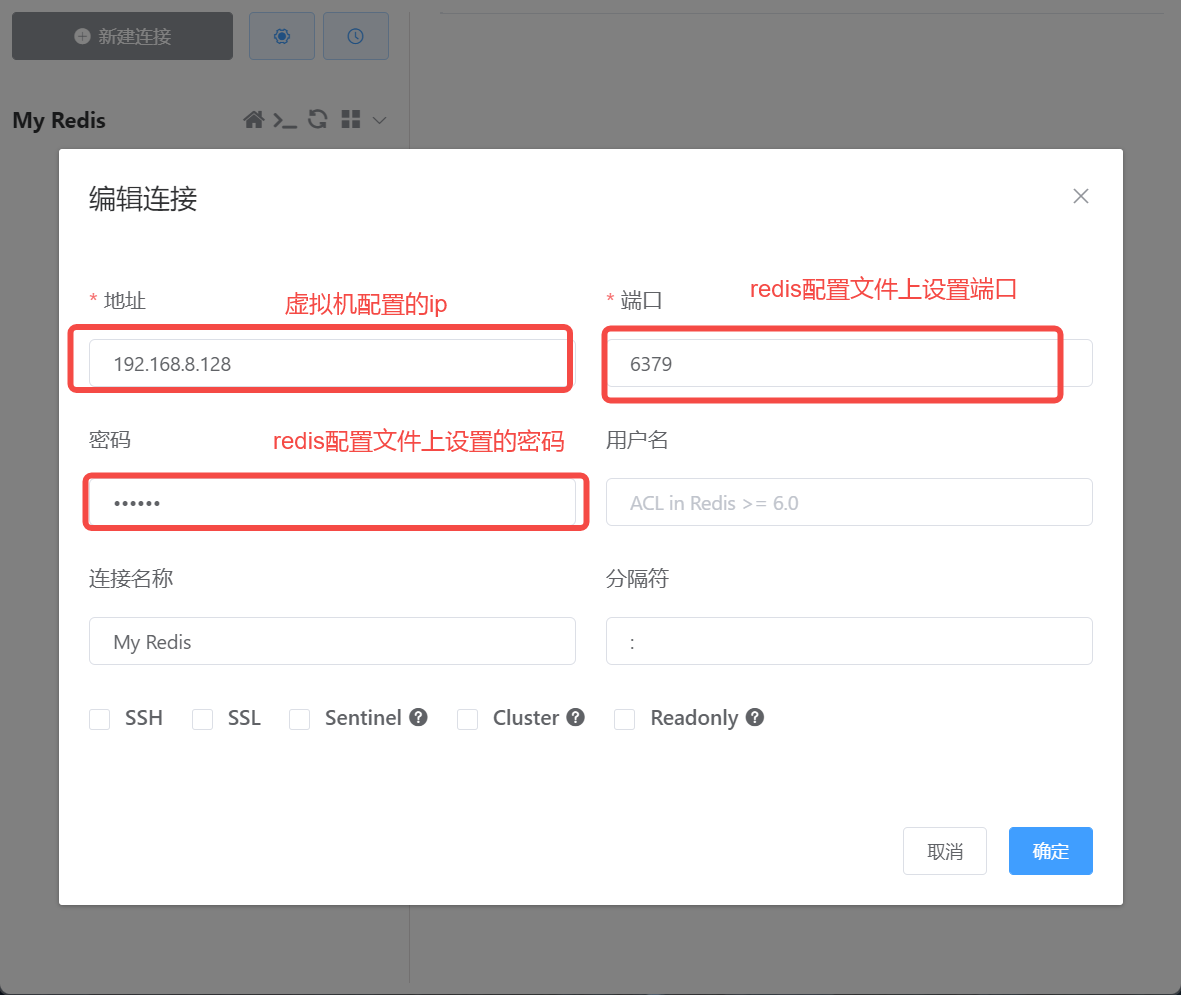Open the console terminal icon for My Redis
The height and width of the screenshot is (995, 1181).
285,120
